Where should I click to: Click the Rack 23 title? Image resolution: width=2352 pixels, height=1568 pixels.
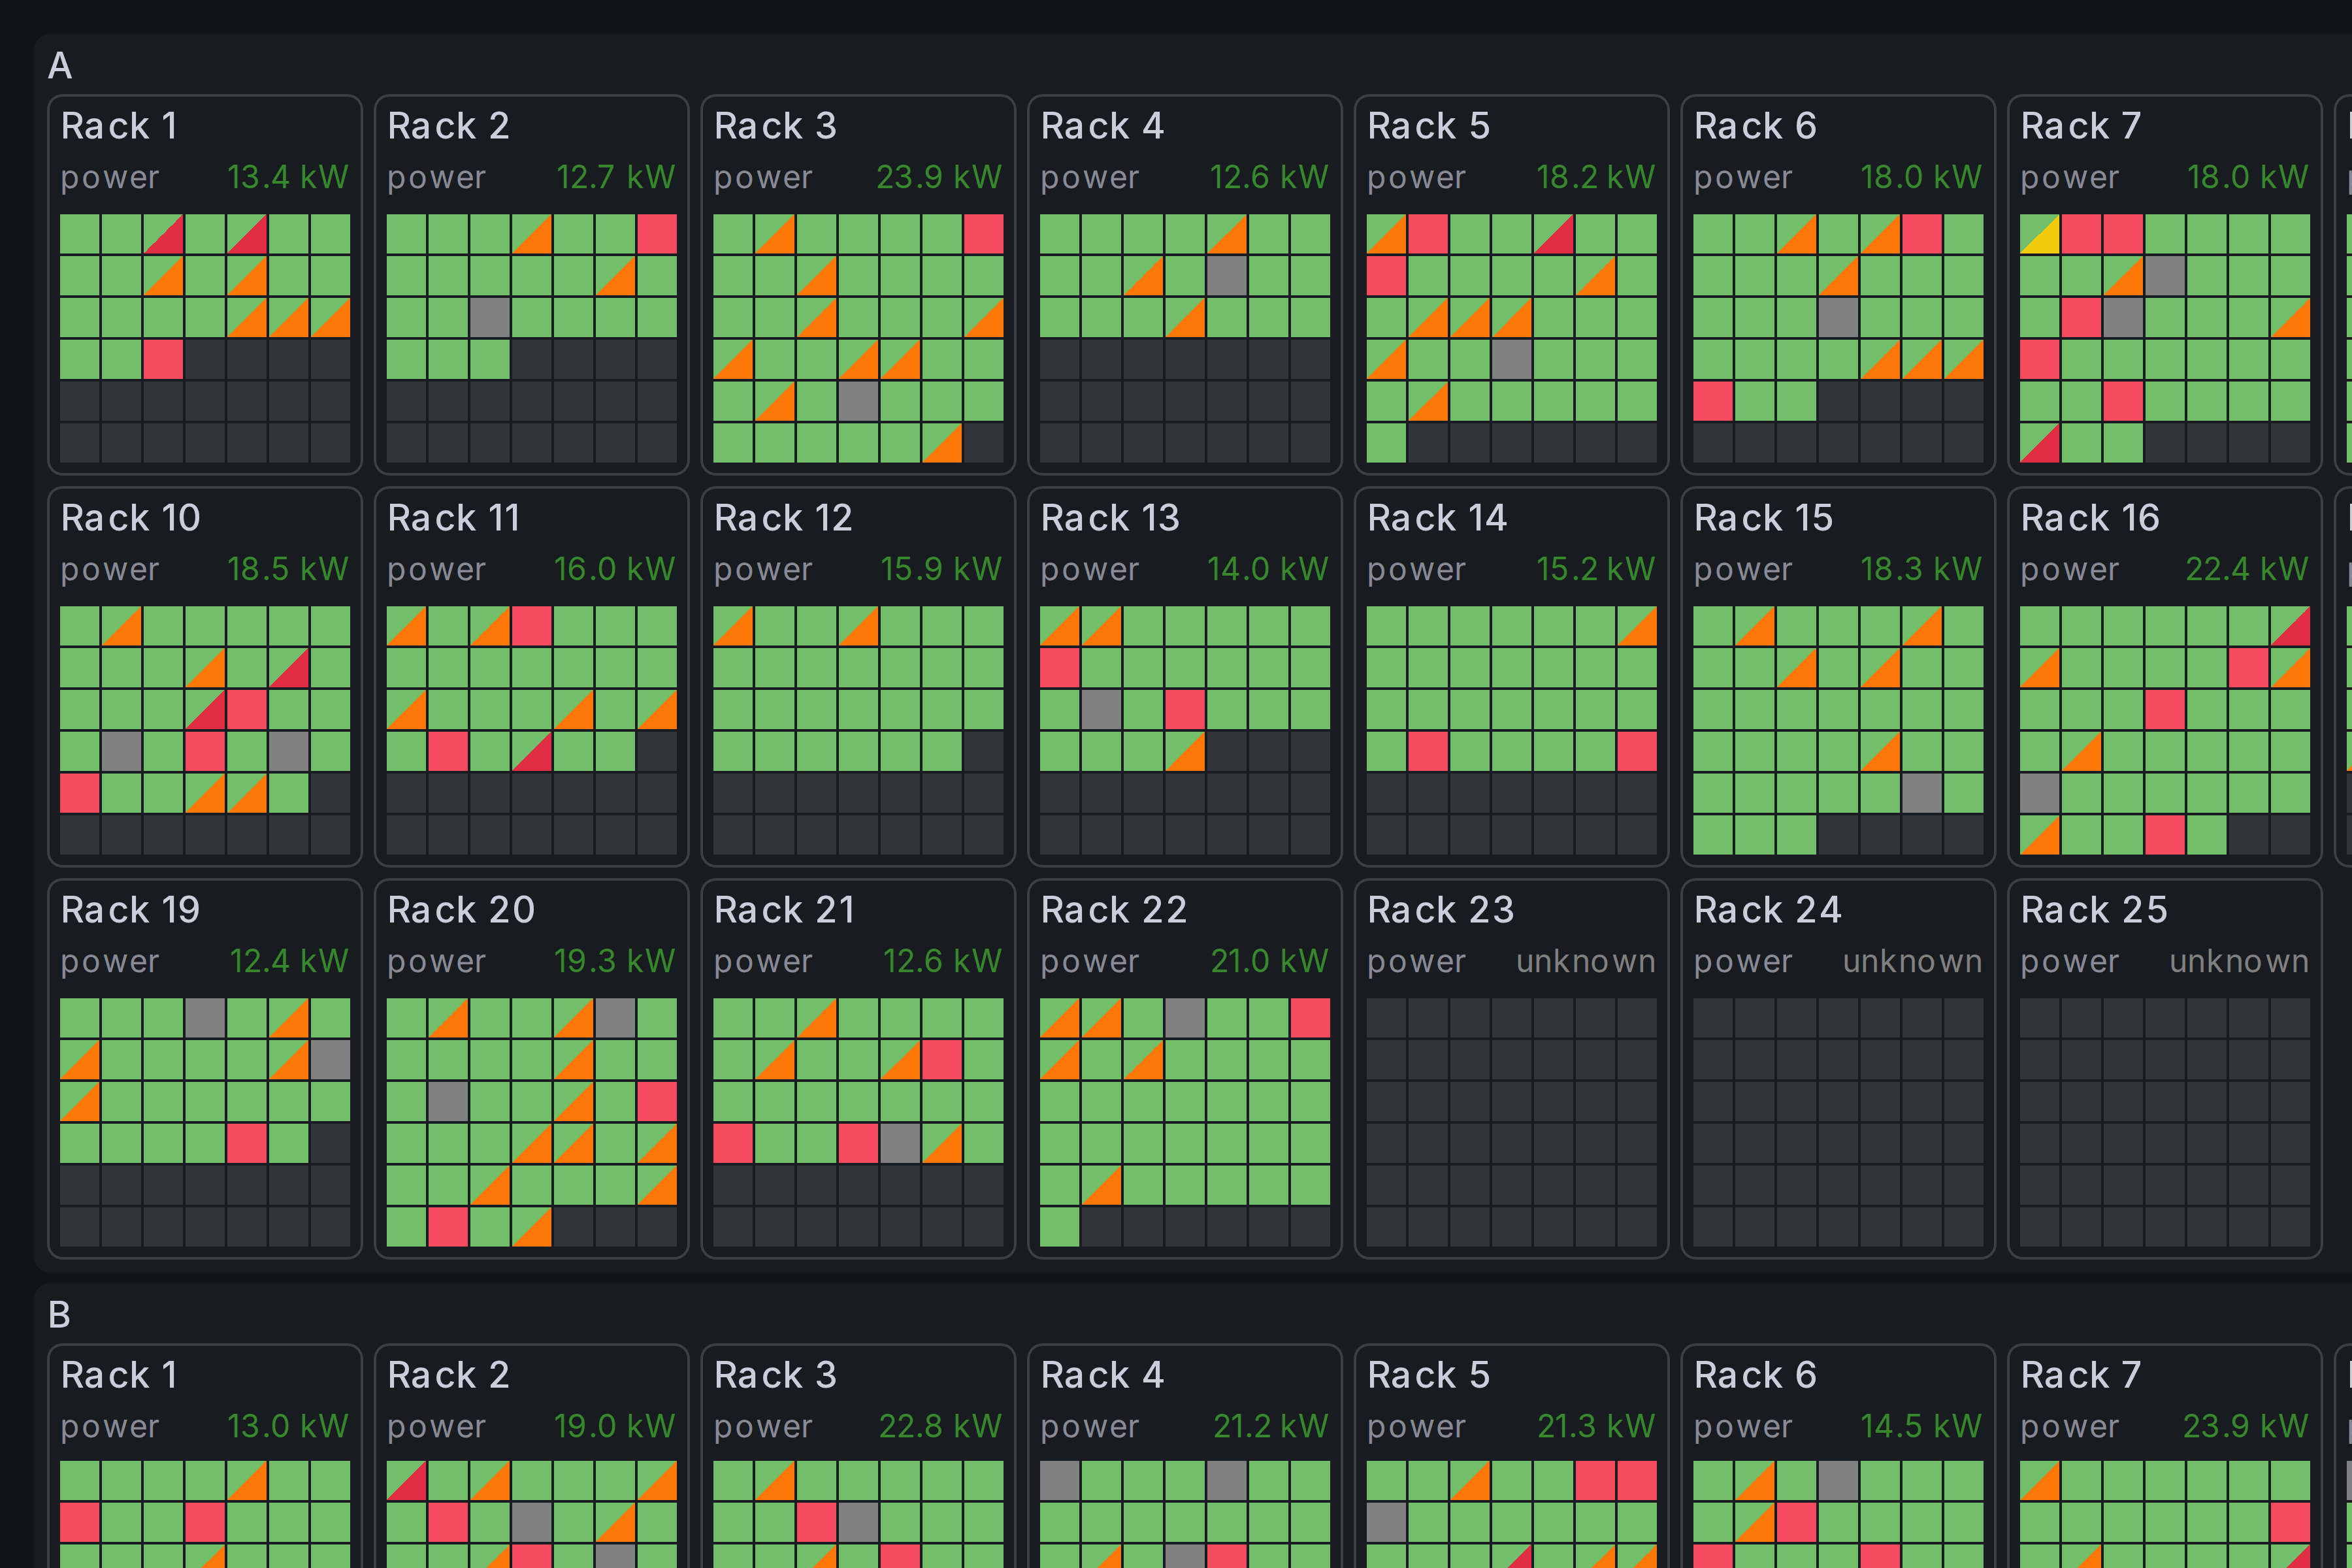point(1441,910)
